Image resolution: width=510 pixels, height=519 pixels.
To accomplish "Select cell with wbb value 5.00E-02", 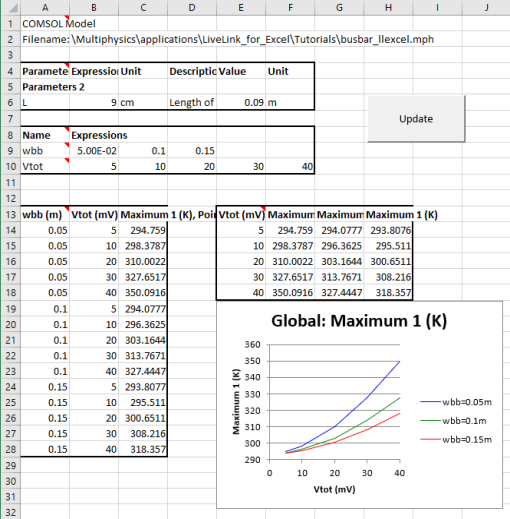I will pyautogui.click(x=94, y=151).
